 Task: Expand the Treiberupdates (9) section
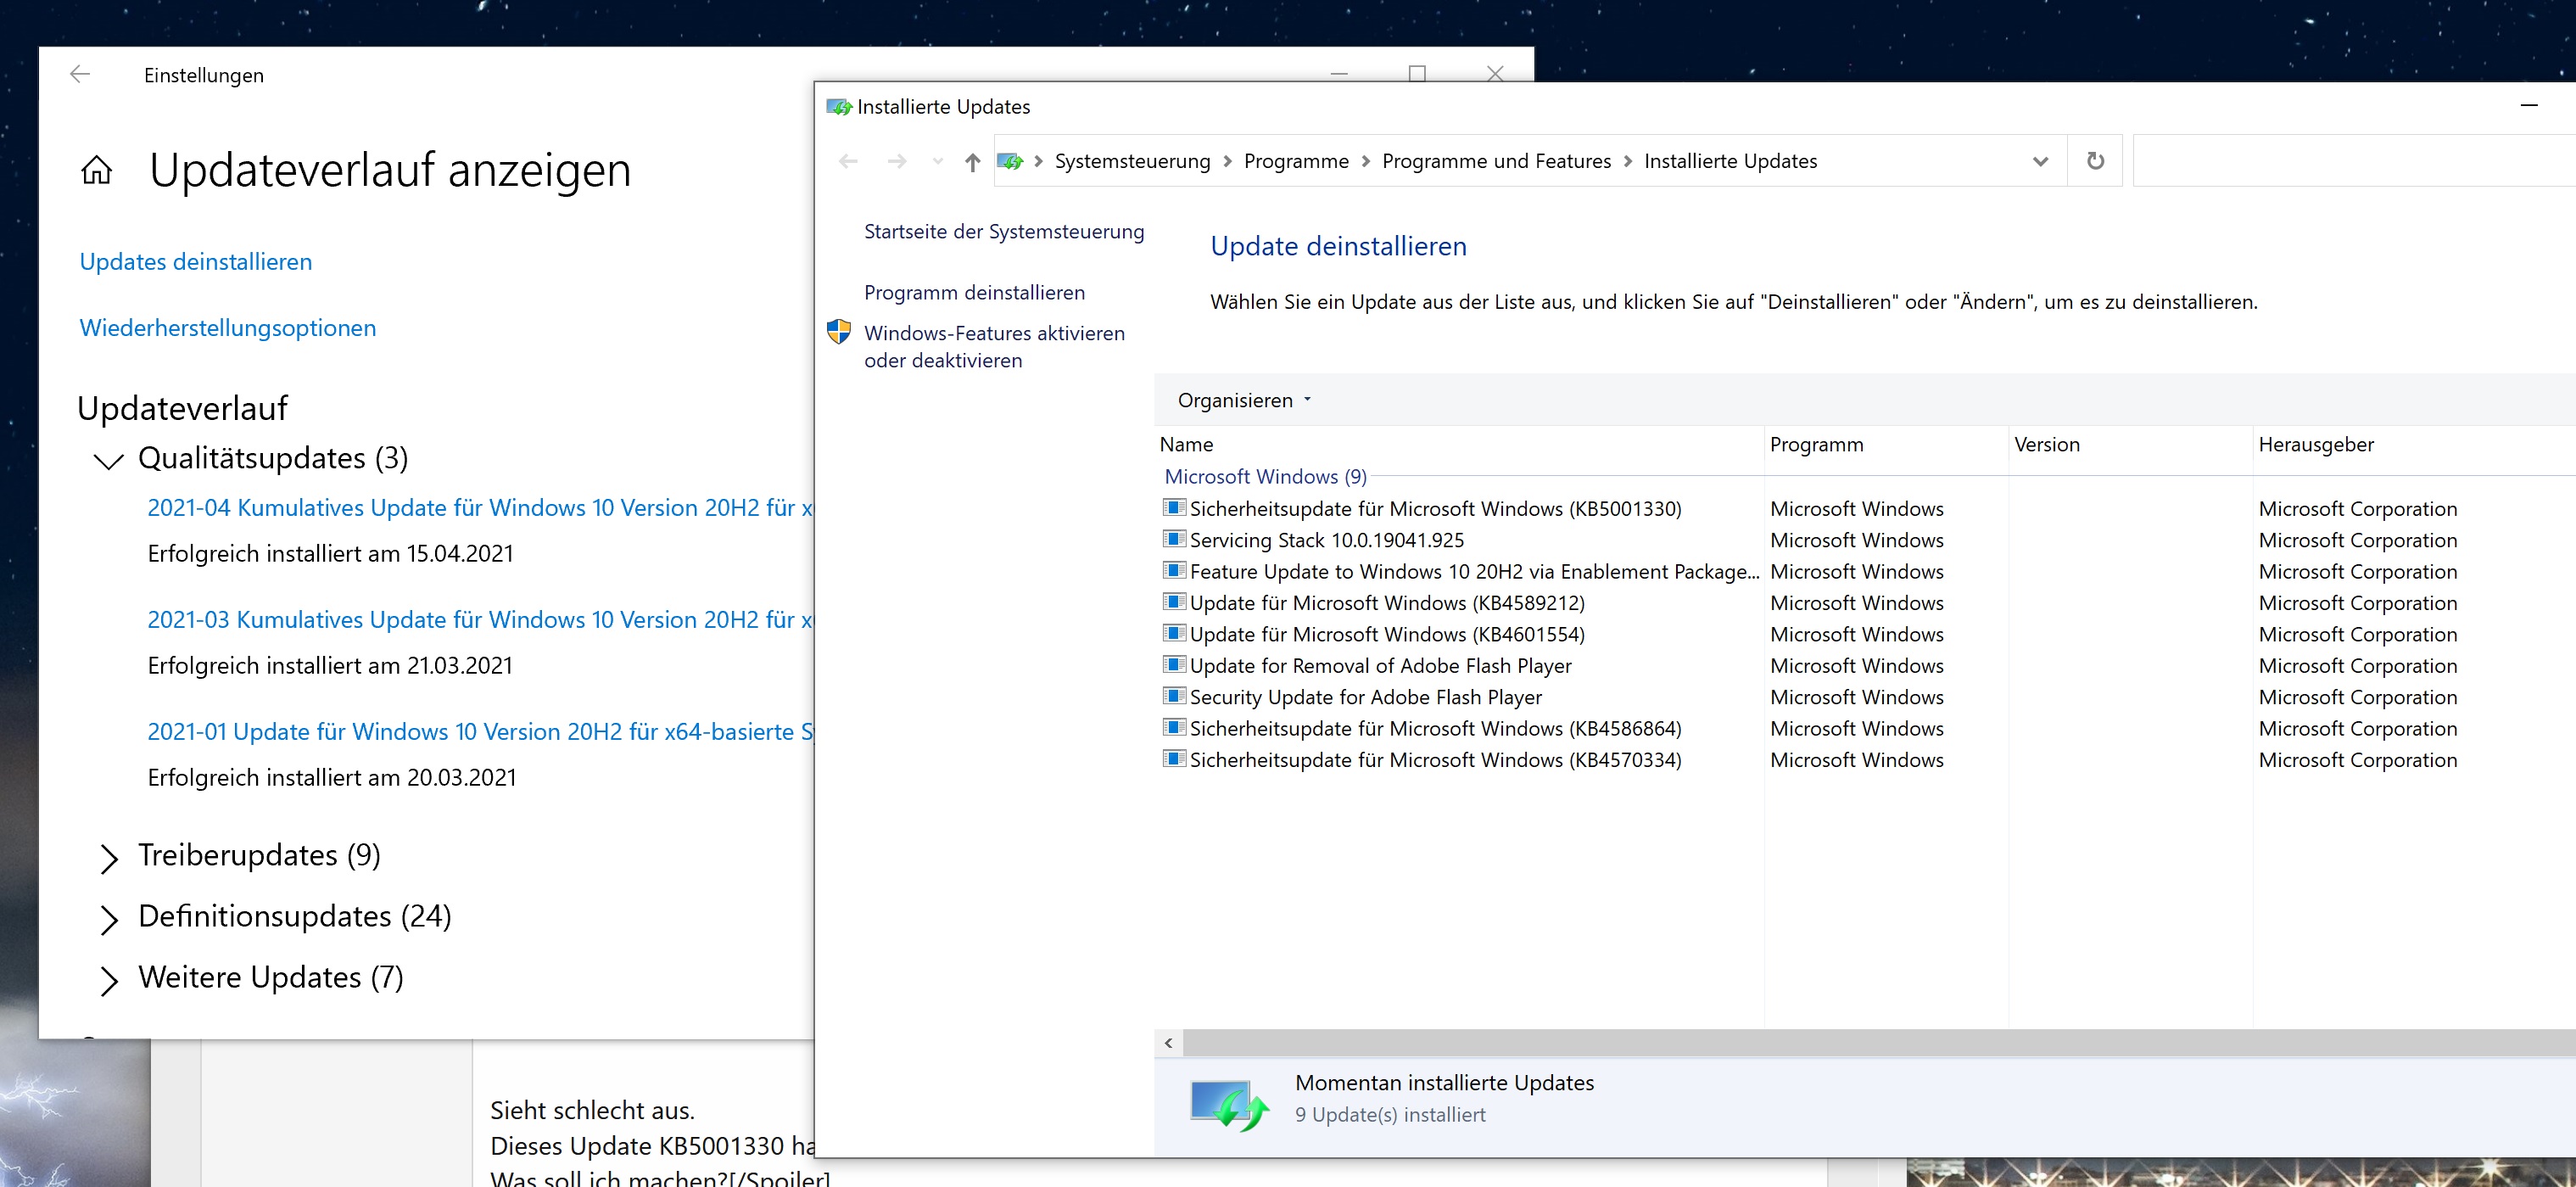(109, 857)
